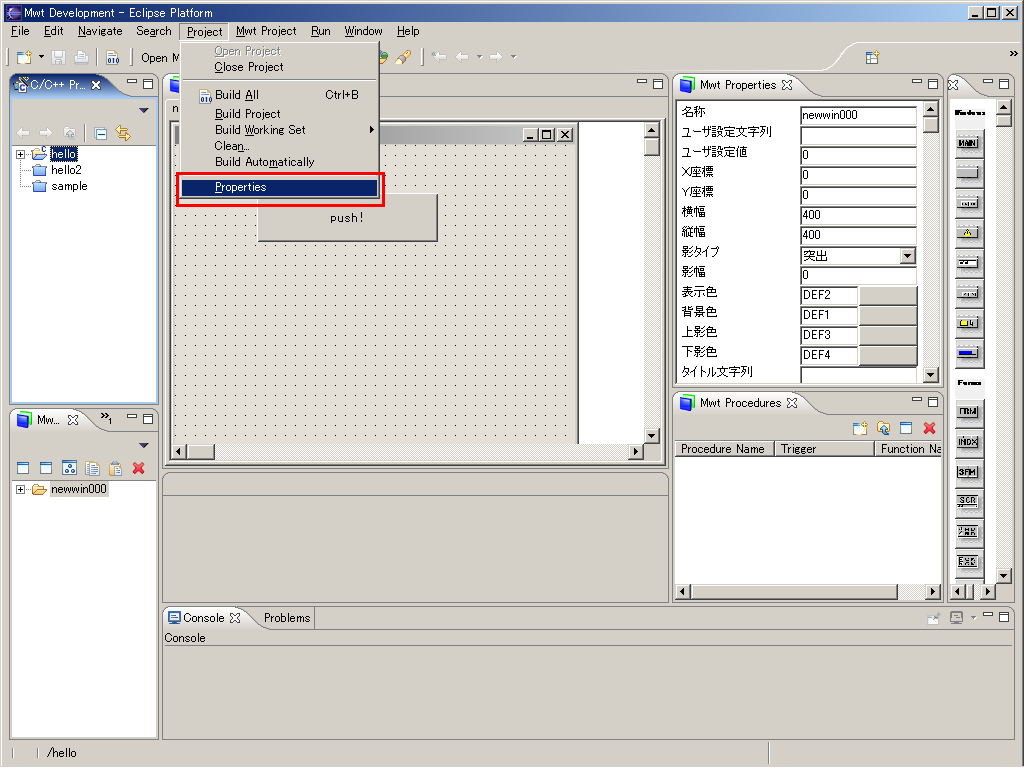The image size is (1024, 768).
Task: Choose Properties in Project menu
Action: (279, 187)
